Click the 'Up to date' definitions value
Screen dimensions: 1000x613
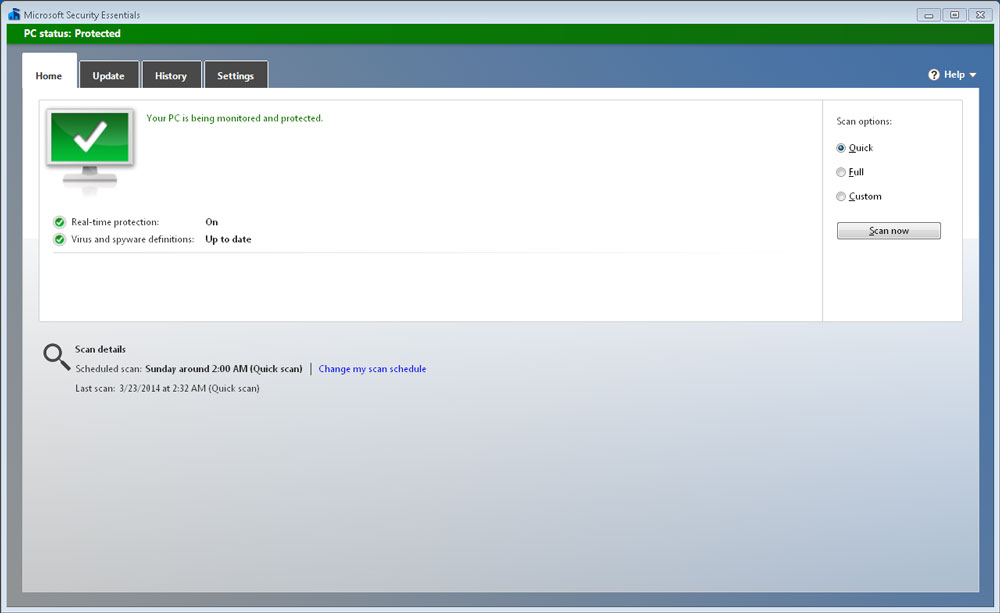(228, 239)
